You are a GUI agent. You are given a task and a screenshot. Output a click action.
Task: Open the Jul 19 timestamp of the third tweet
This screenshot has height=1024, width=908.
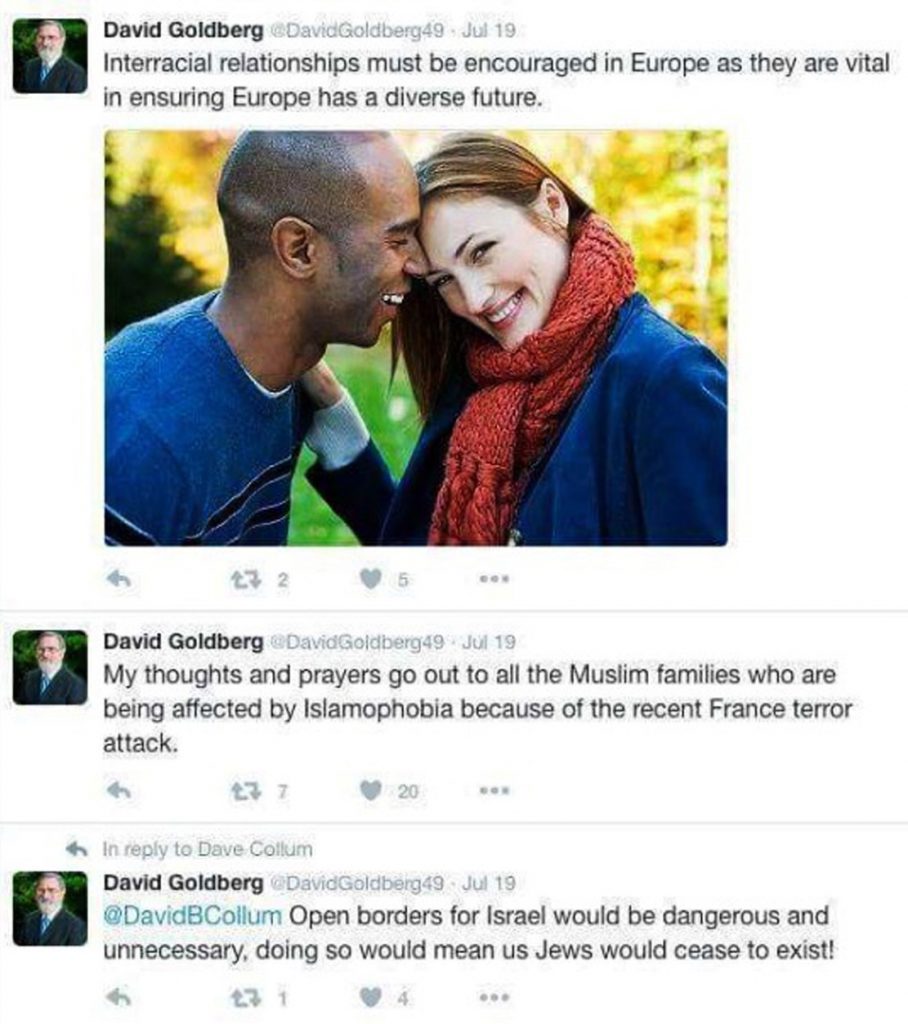point(489,884)
